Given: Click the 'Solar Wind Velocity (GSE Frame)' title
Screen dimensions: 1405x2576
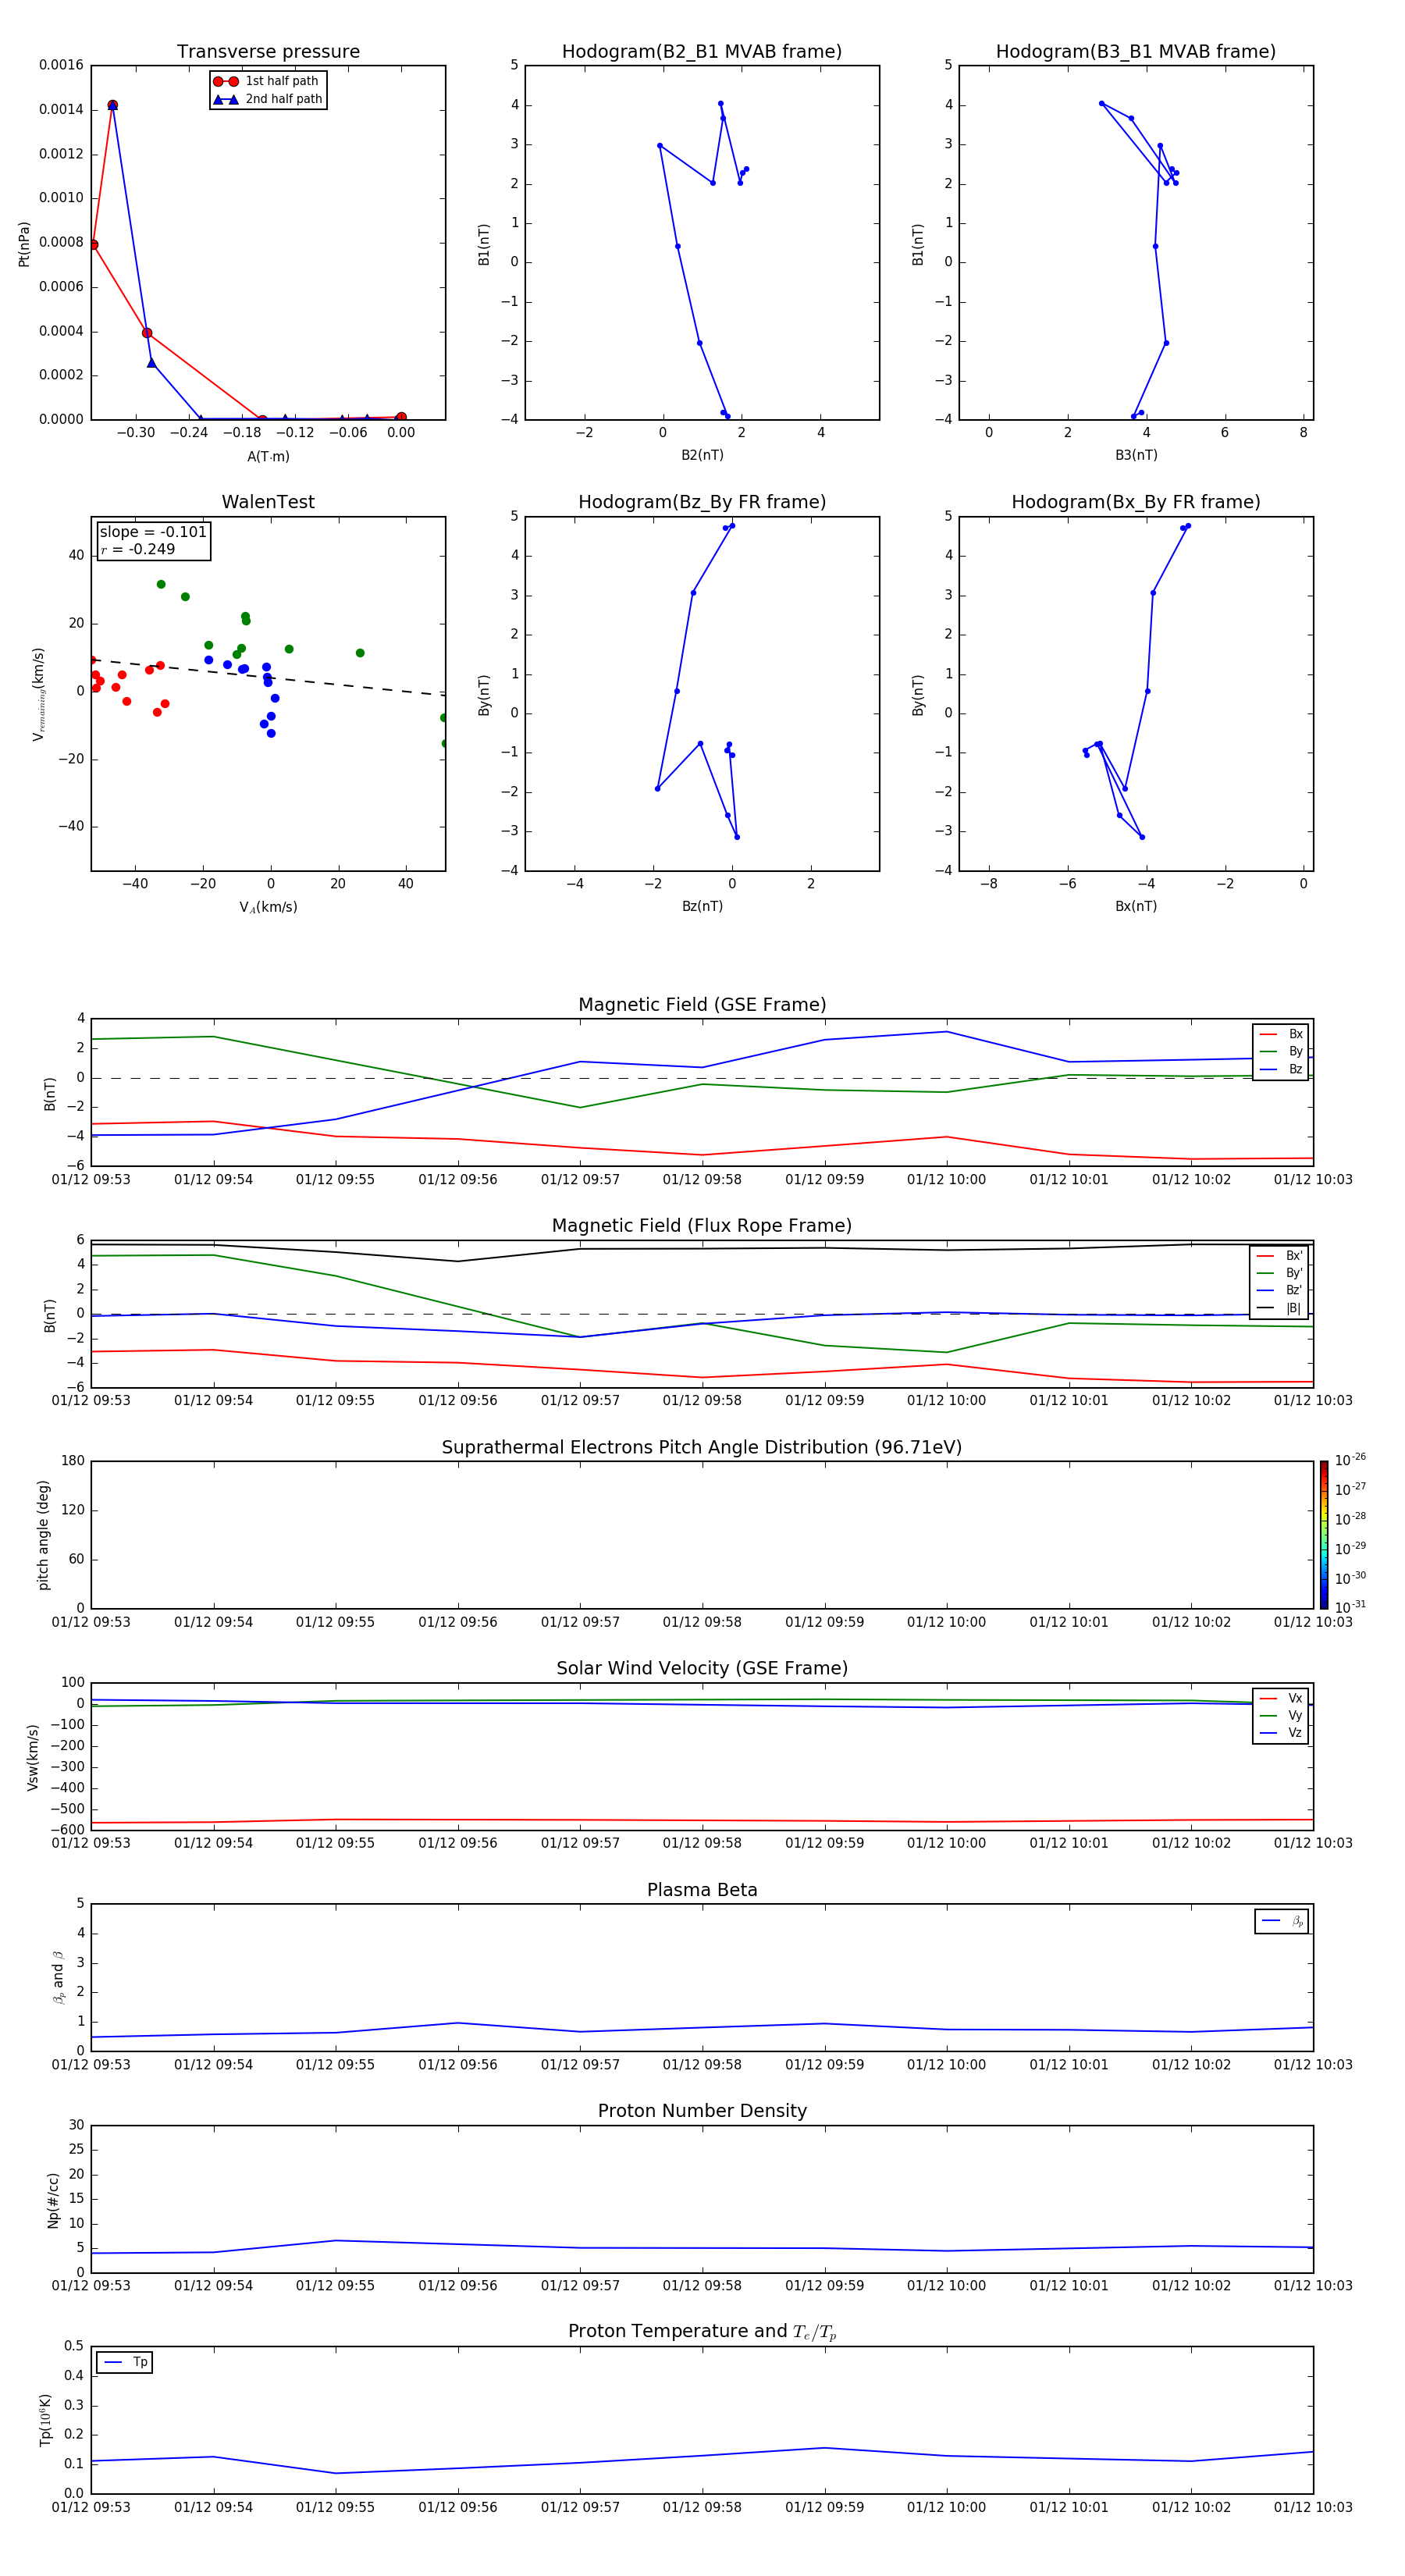Looking at the screenshot, I should [x=702, y=1669].
